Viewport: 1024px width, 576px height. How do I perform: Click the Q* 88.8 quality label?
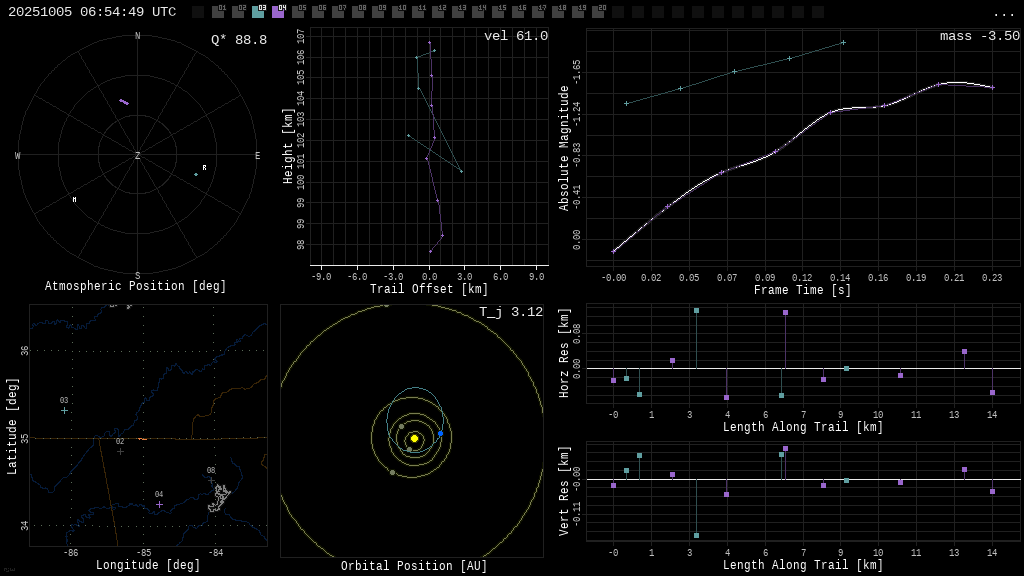pos(238,40)
